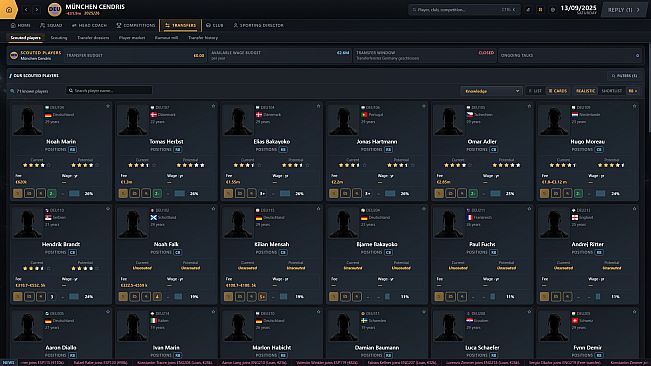Screen dimensions: 651x366
Task: Switch to the Transfer history subtab
Action: point(203,38)
